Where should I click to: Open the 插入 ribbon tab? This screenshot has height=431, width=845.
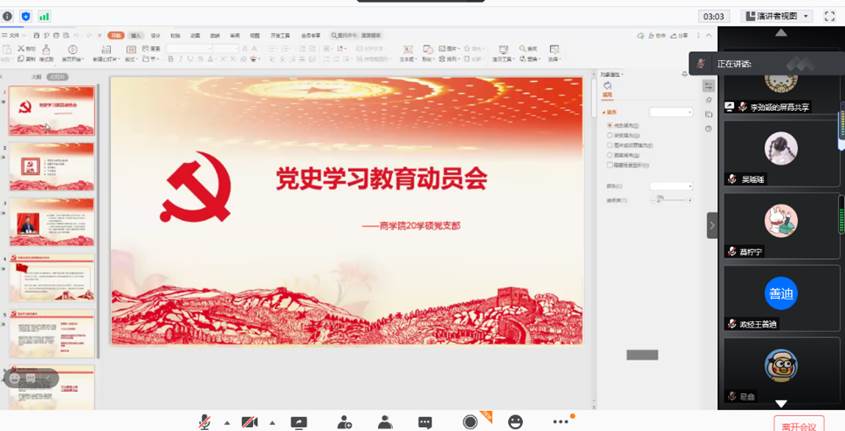point(135,35)
